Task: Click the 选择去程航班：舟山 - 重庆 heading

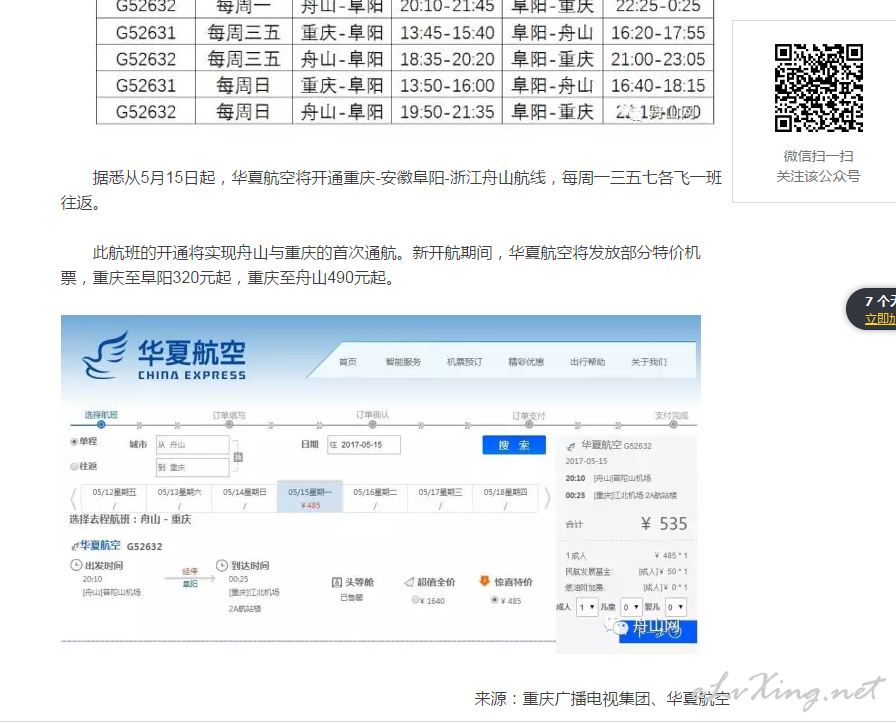Action: coord(130,519)
